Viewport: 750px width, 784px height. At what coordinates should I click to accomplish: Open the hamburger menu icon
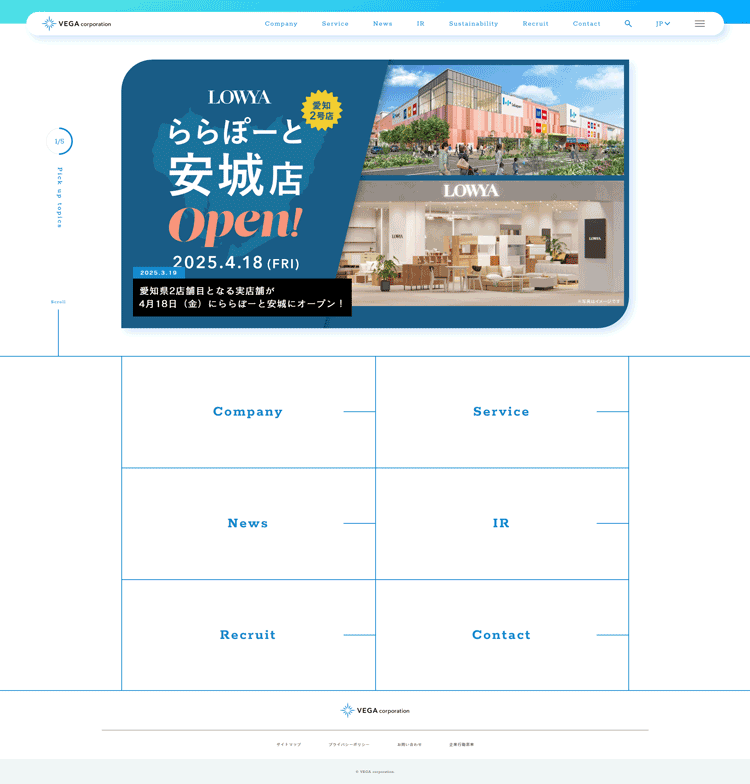(700, 24)
